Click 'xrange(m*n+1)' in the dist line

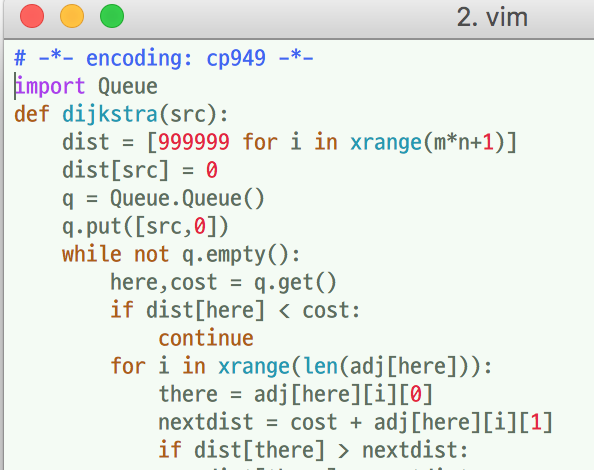coord(428,143)
